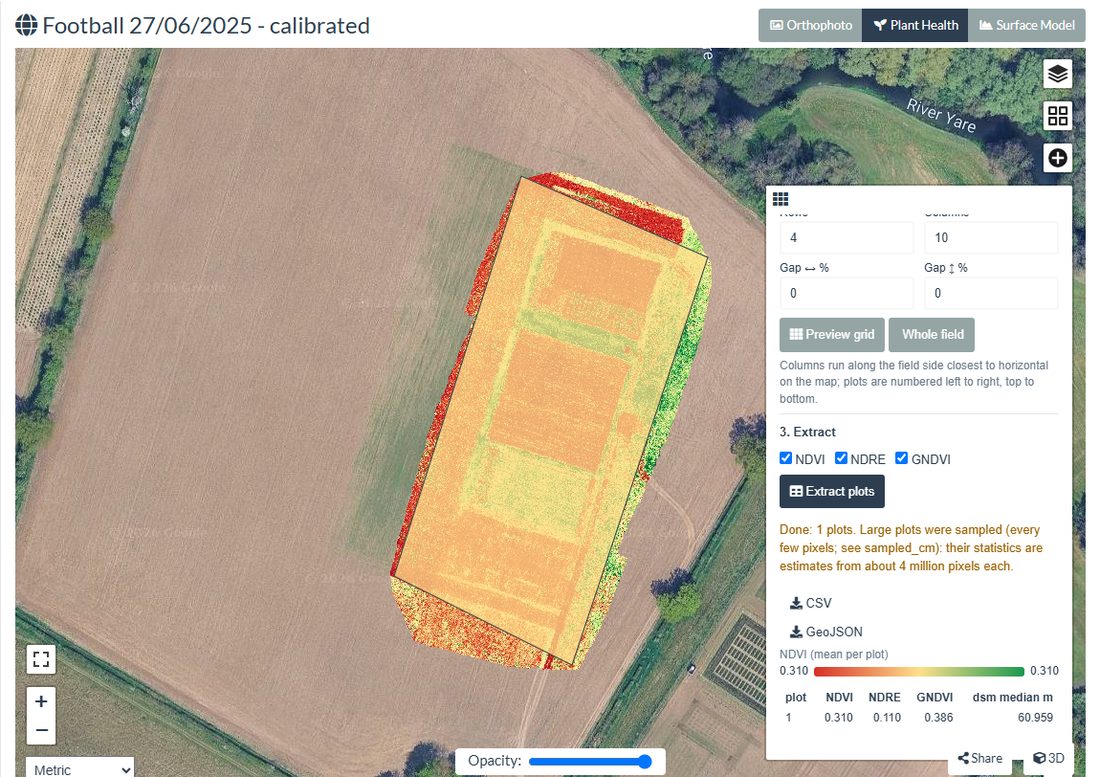Click the plot grid icon atop panel

pyautogui.click(x=780, y=199)
